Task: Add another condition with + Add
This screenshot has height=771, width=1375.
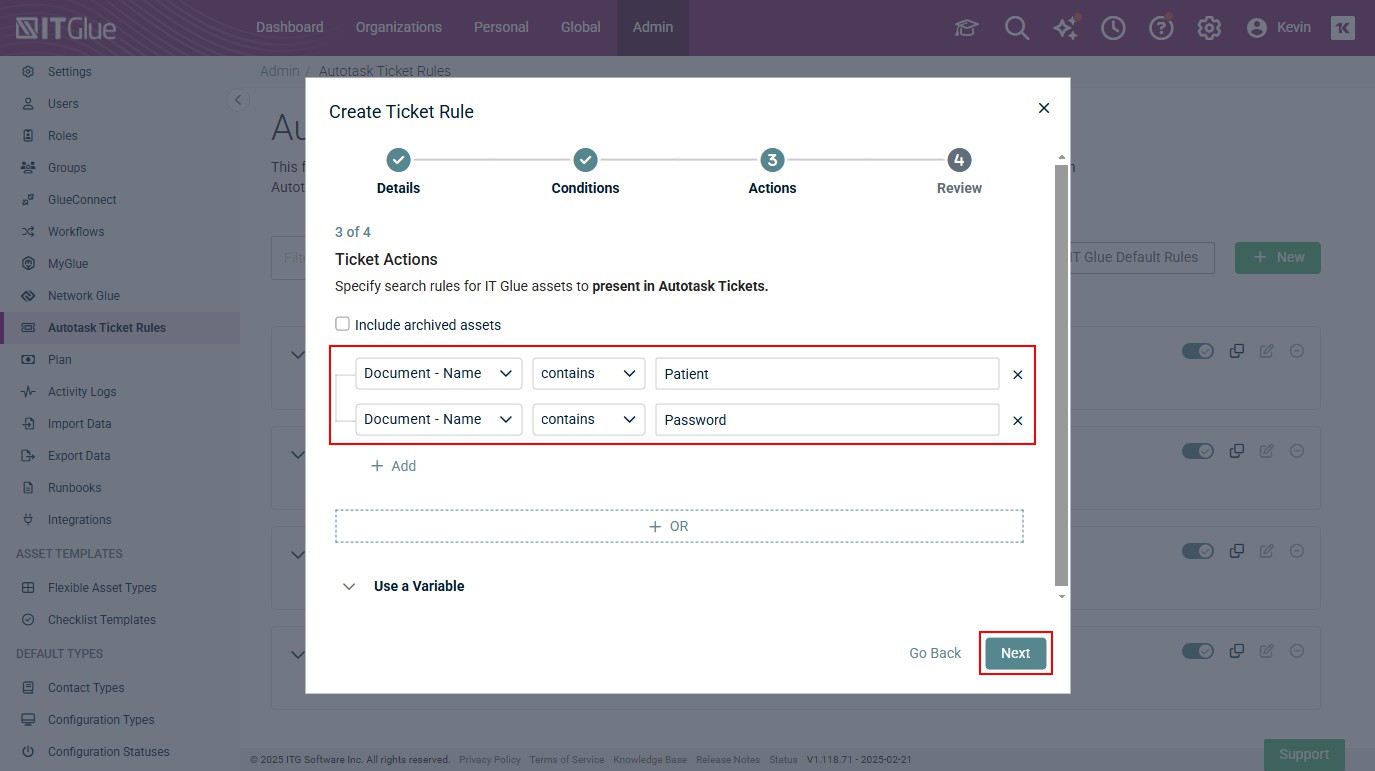Action: click(394, 466)
